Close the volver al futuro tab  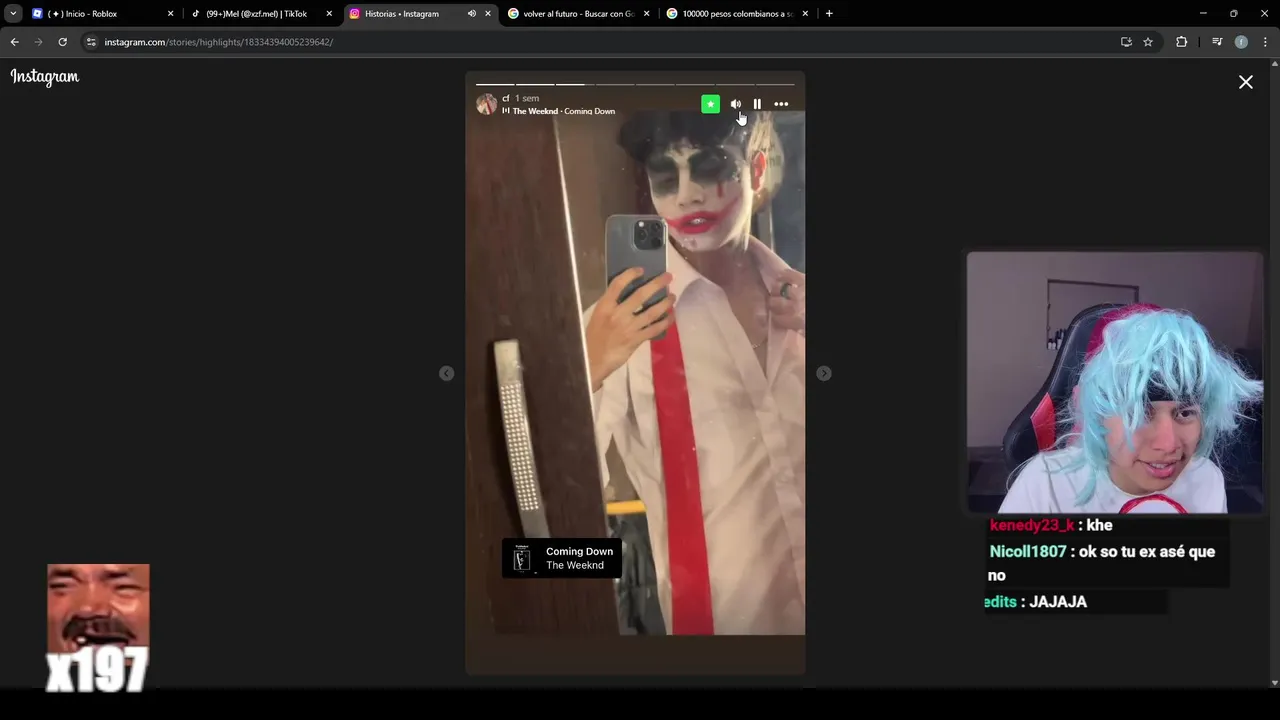point(646,14)
